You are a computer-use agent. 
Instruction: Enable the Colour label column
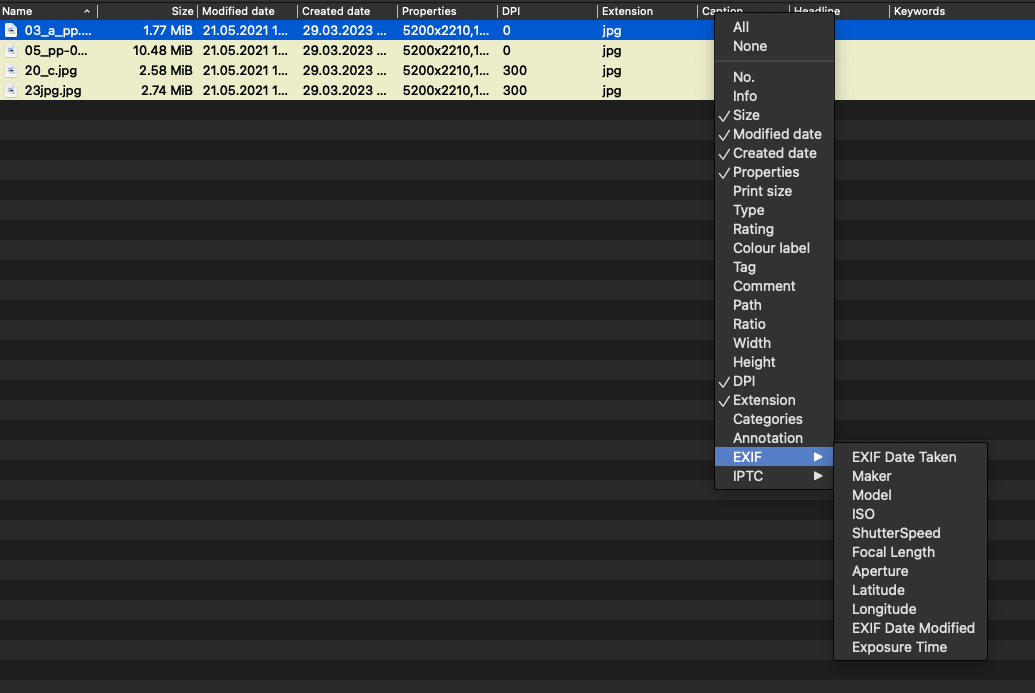[771, 248]
